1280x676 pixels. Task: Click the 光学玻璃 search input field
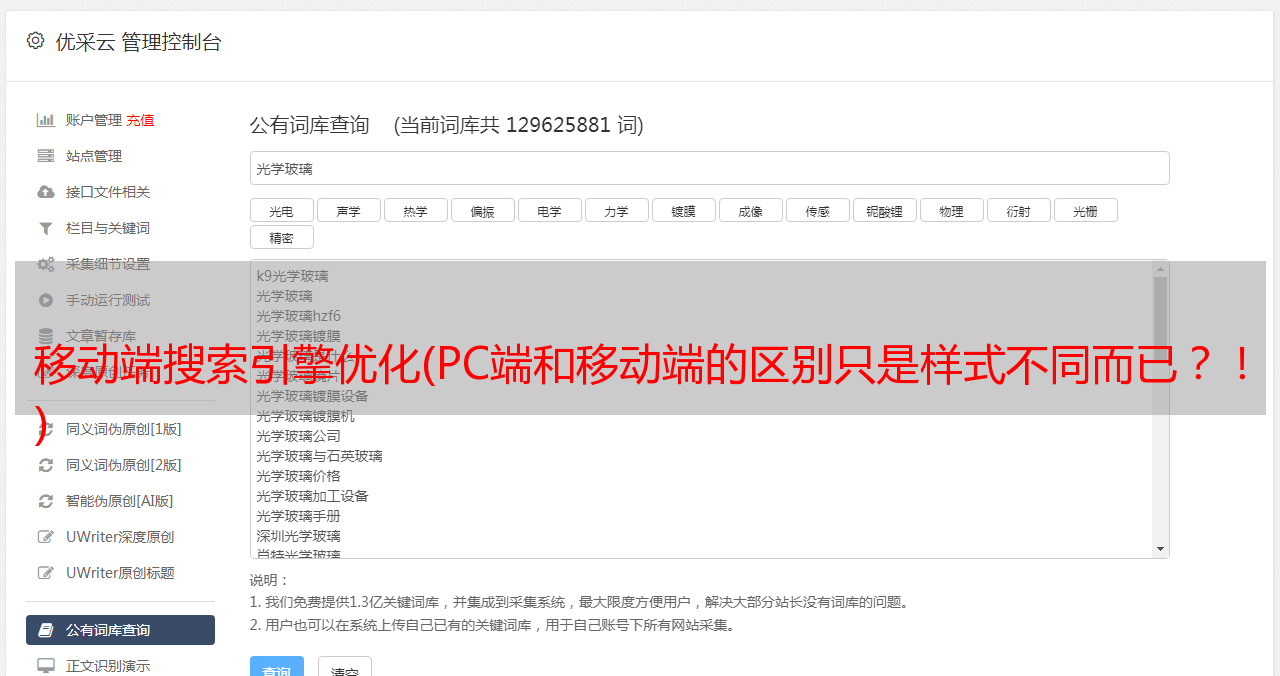pos(709,169)
